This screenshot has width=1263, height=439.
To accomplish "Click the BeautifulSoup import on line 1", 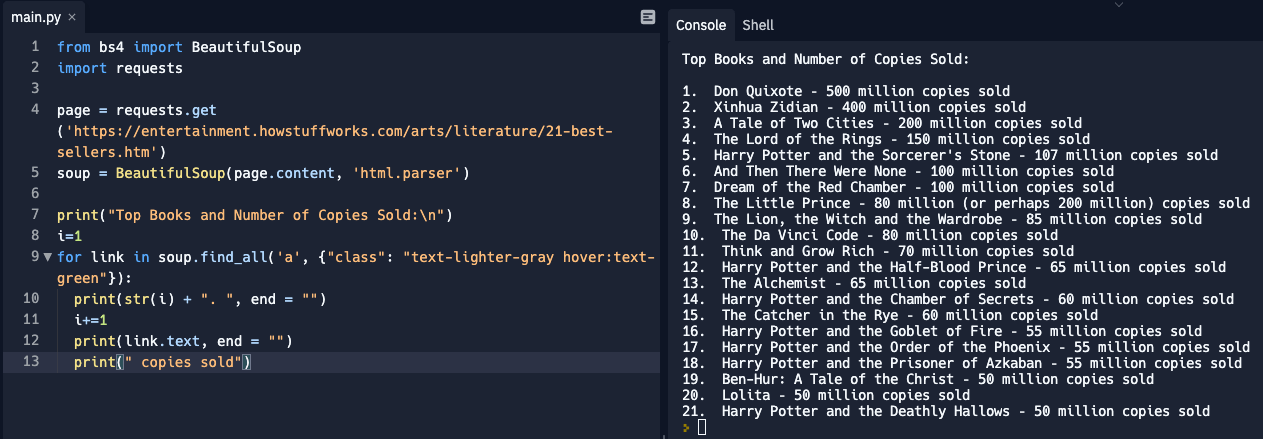I will [x=246, y=47].
